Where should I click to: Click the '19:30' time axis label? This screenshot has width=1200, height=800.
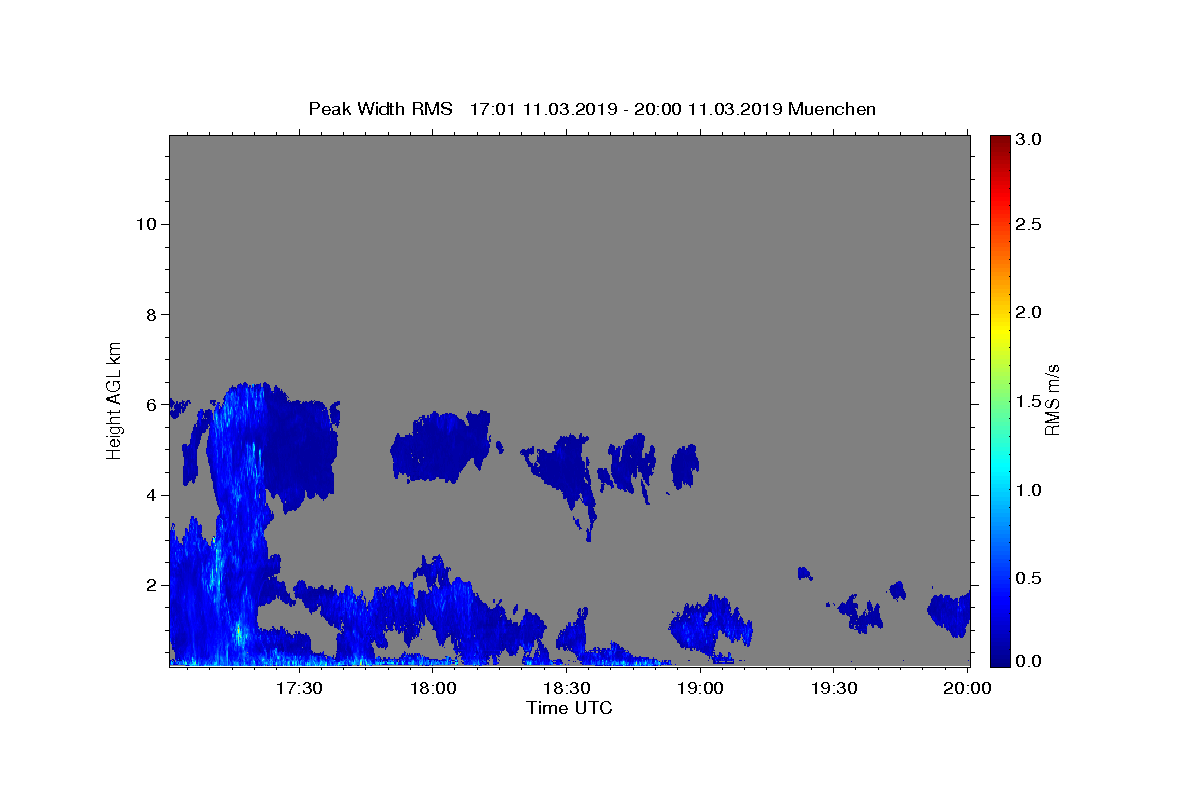[833, 689]
